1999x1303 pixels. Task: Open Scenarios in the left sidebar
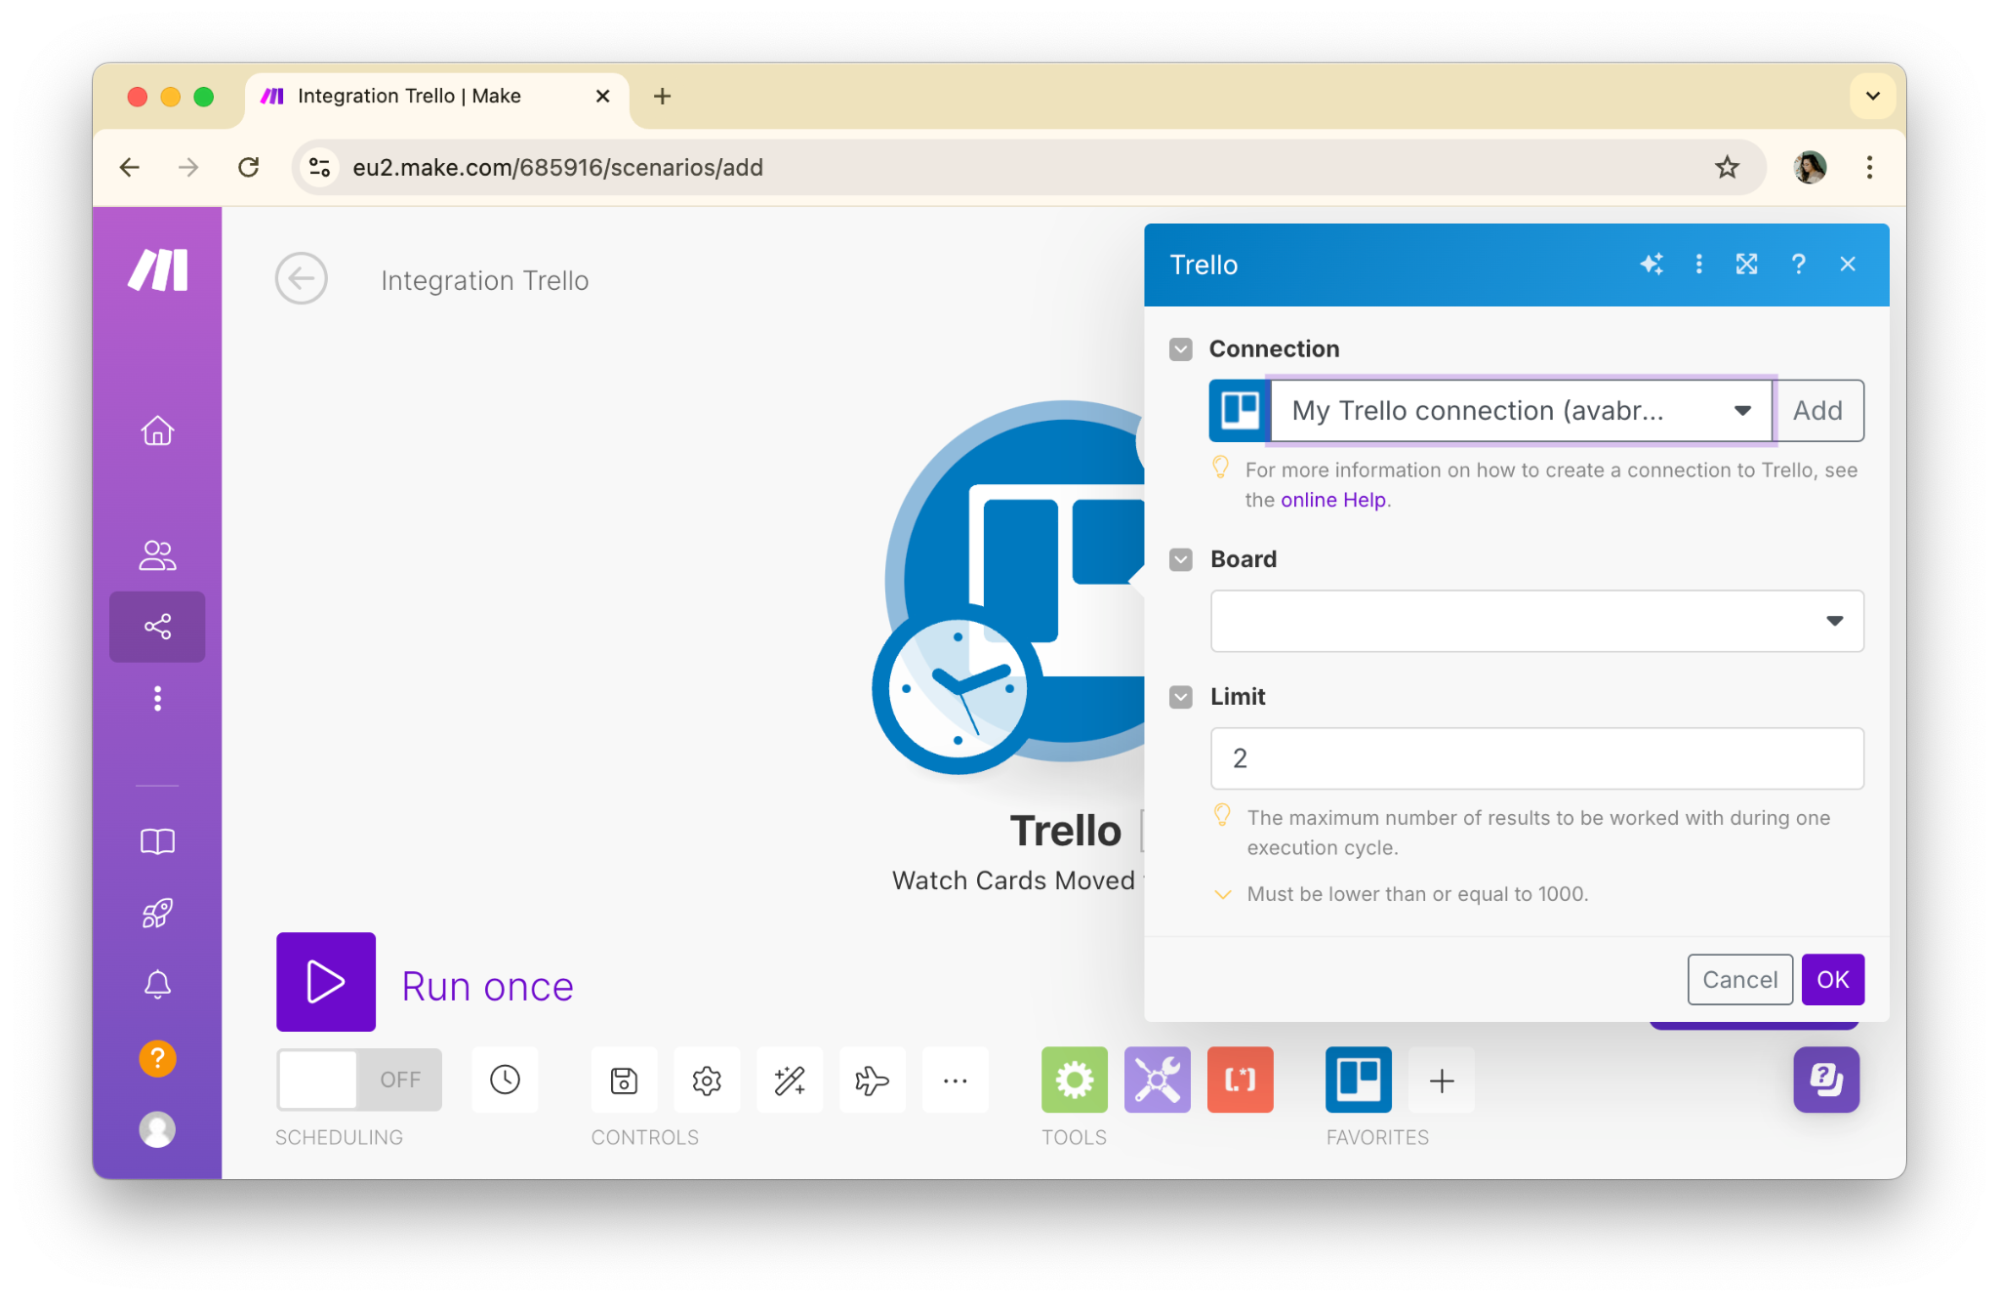pyautogui.click(x=157, y=627)
